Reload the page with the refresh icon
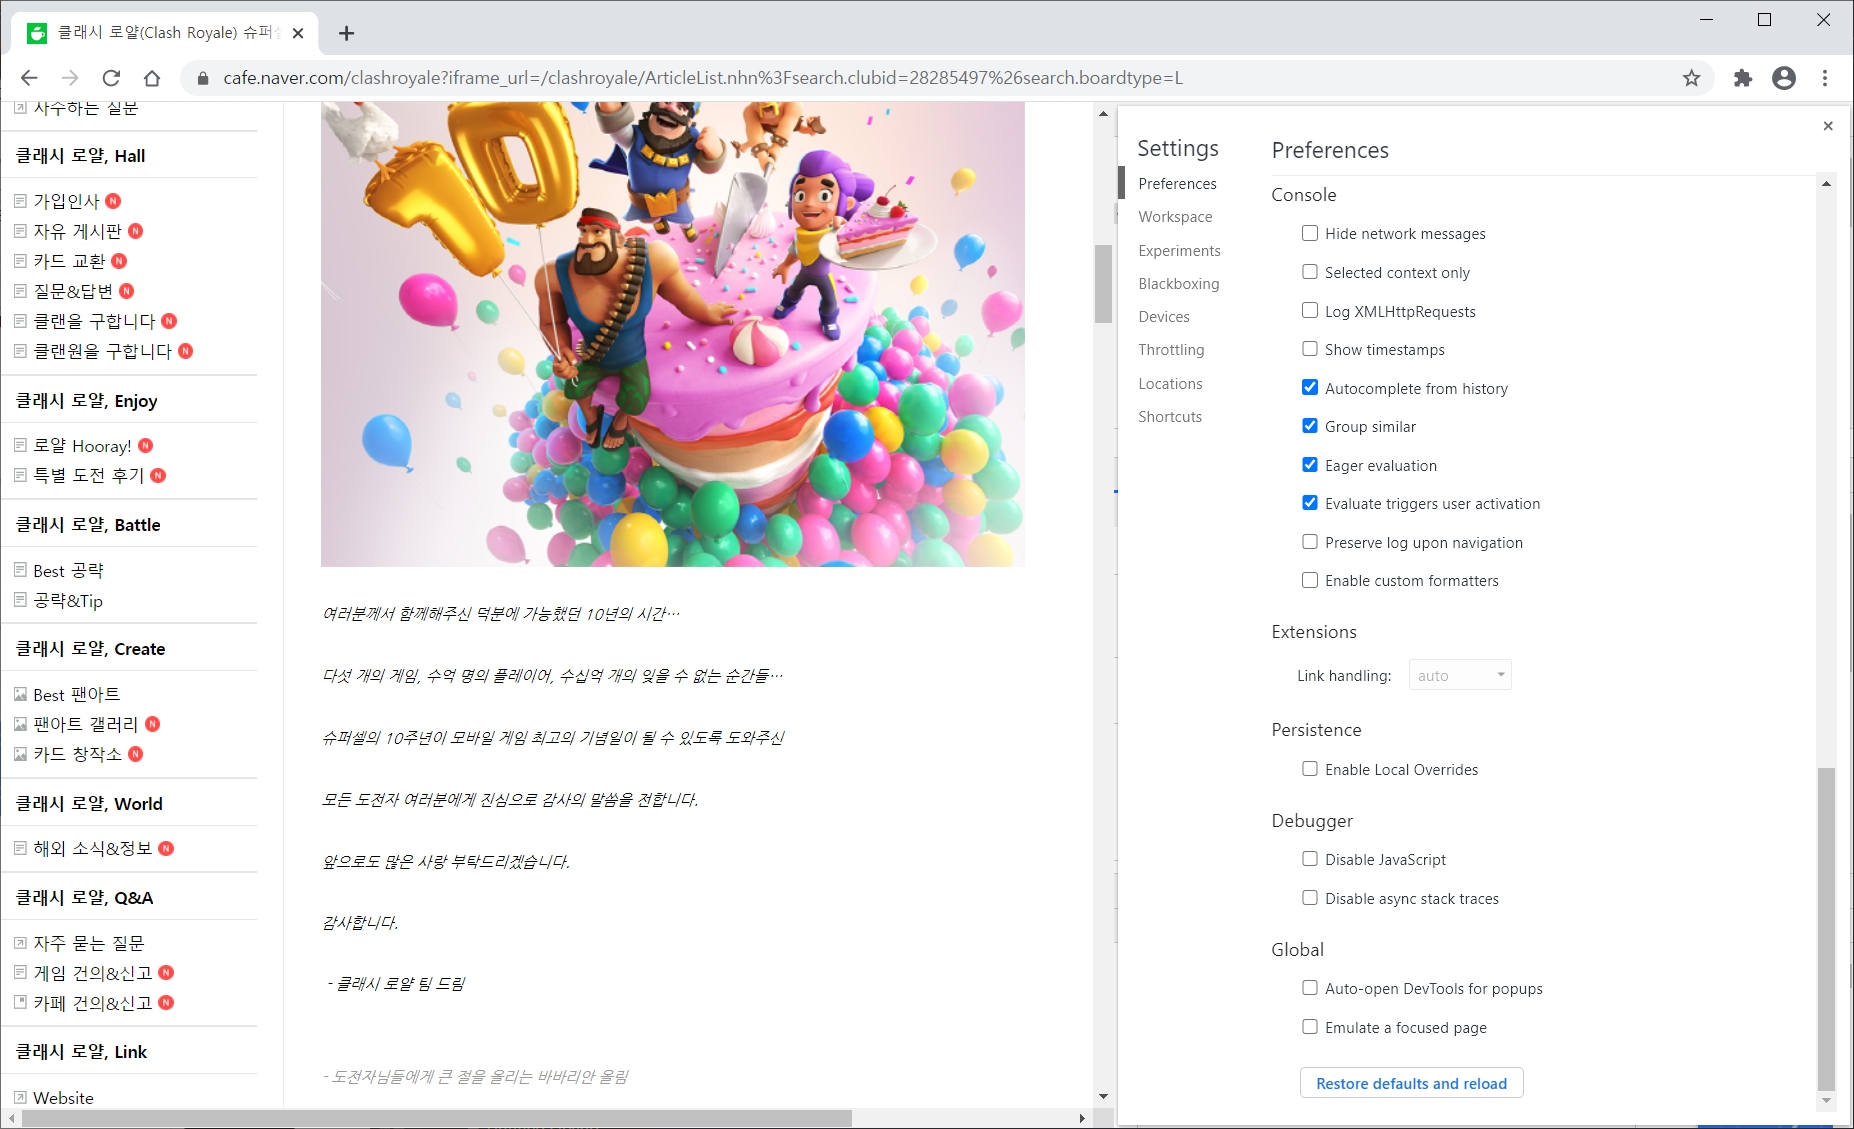 (x=111, y=78)
